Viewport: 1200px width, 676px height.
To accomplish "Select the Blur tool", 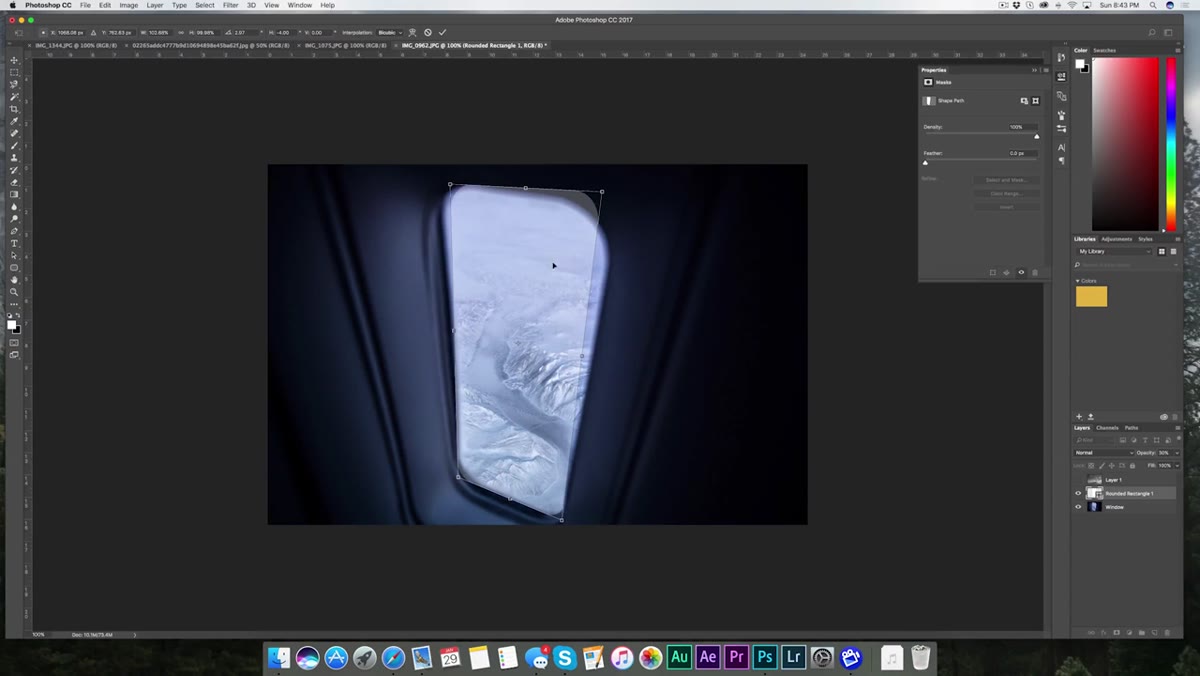I will (14, 207).
